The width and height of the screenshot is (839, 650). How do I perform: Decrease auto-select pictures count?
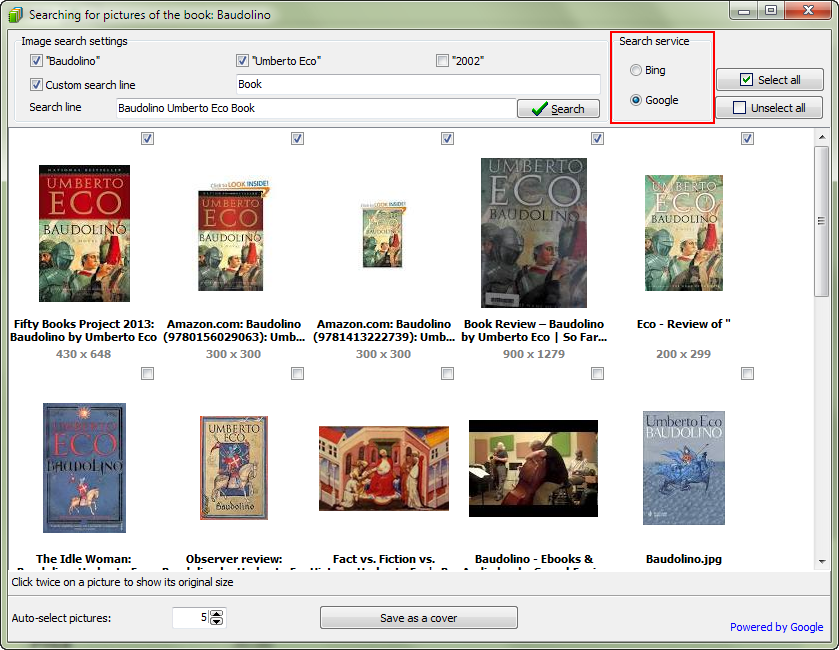point(217,621)
